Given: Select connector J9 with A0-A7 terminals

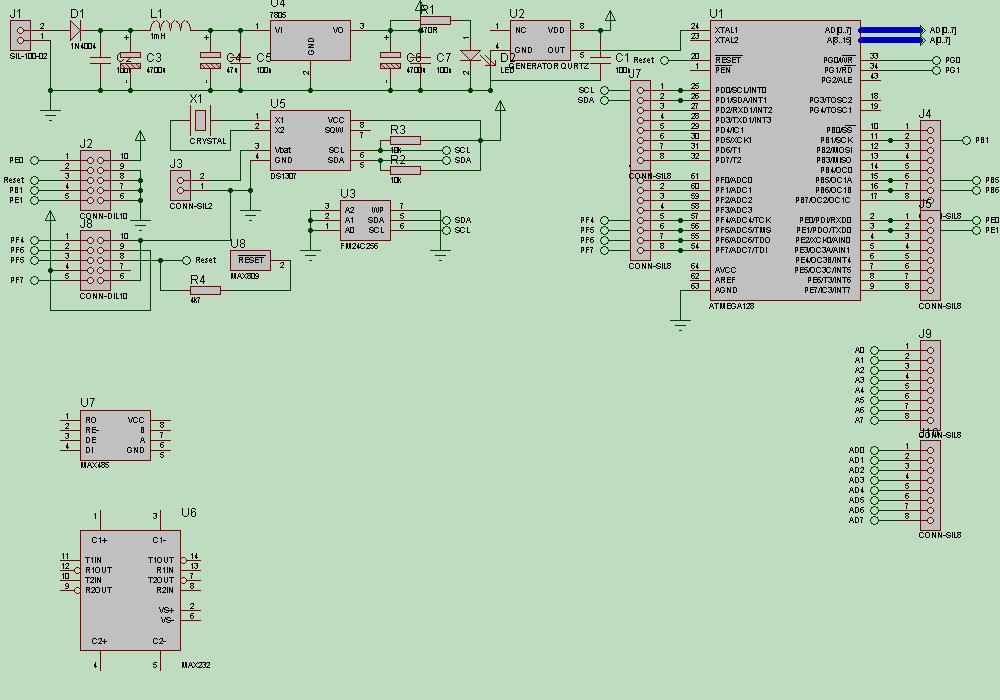Looking at the screenshot, I should click(x=931, y=386).
